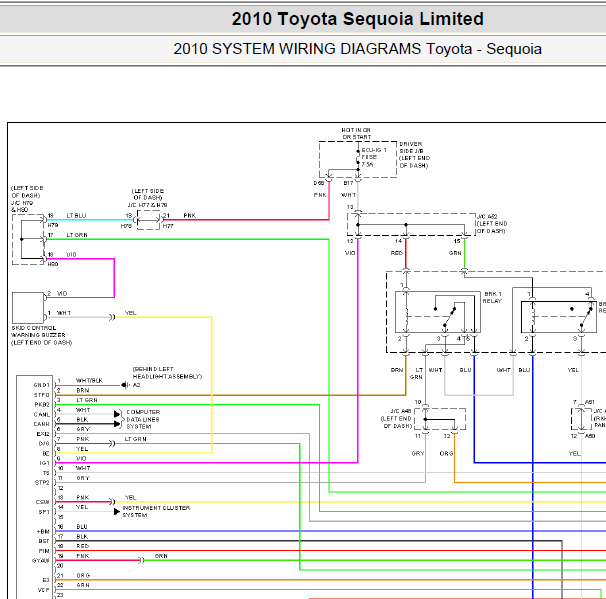Click the "BLU" label at pin 16
This screenshot has width=606, height=599.
(82, 526)
